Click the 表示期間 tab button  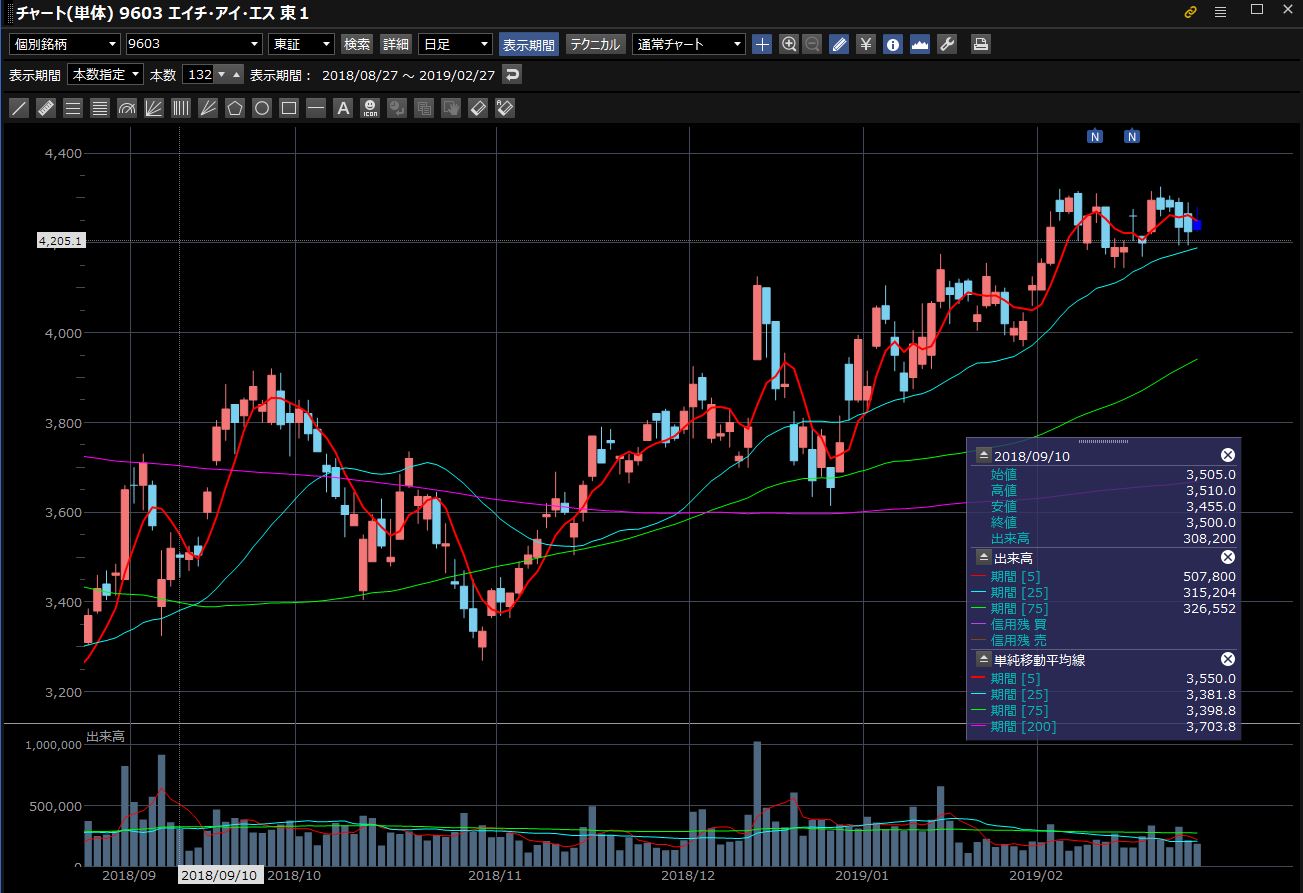529,44
